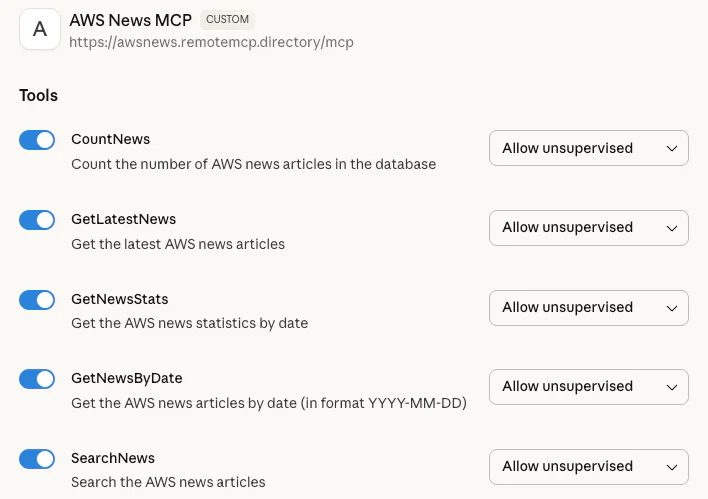
Task: Click the YYYY-MM-DD format description text
Action: pyautogui.click(x=269, y=403)
